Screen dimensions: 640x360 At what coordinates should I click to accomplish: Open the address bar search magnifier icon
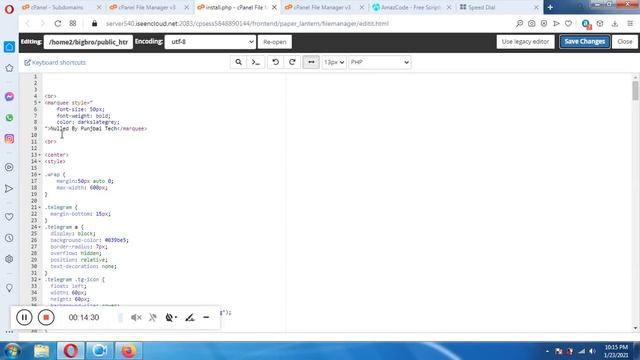(x=519, y=24)
